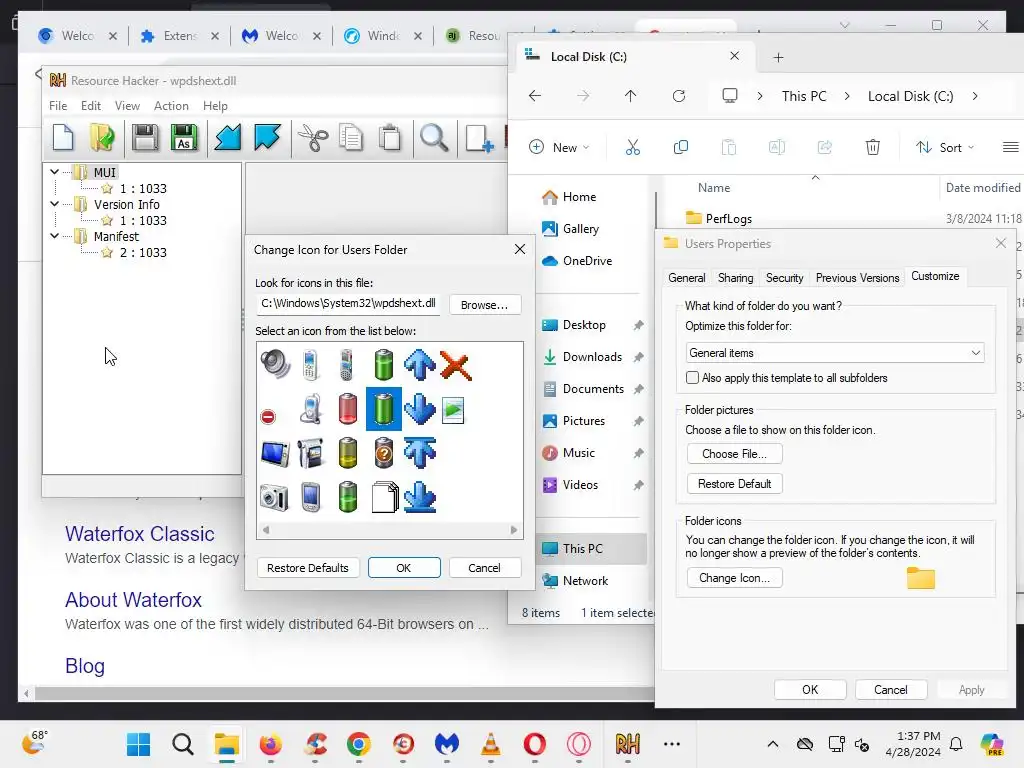Open the About Waterfox link

133,600
